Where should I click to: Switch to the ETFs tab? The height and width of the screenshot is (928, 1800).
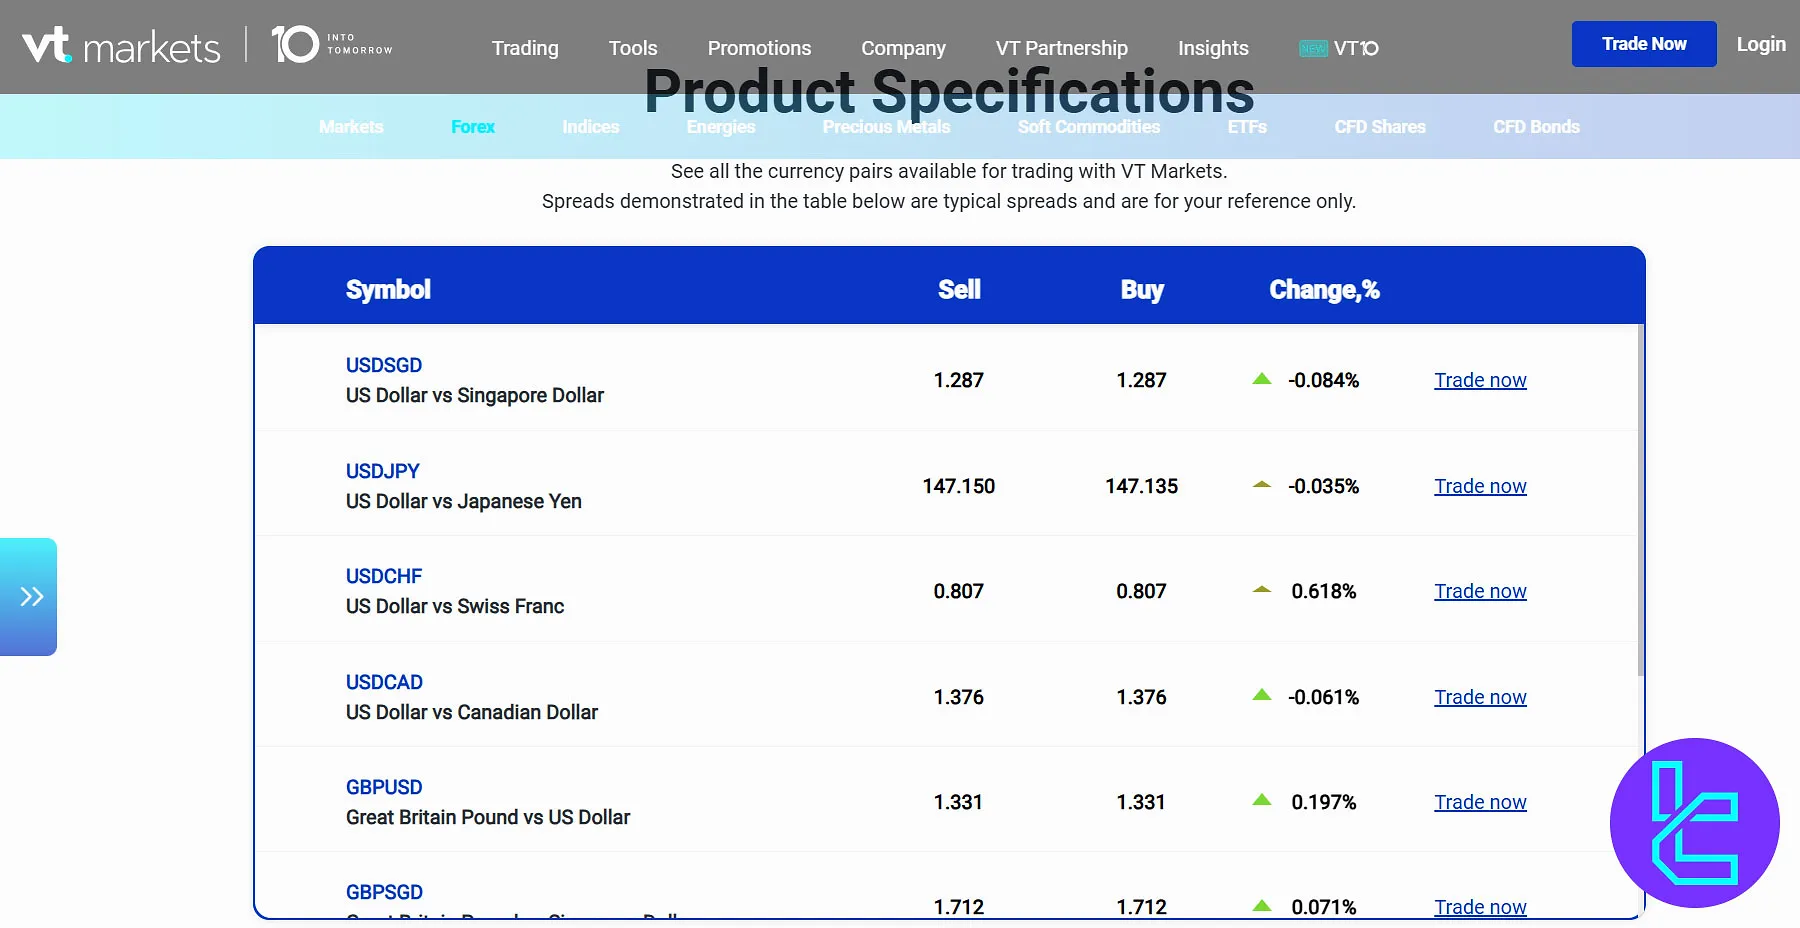[x=1247, y=127]
